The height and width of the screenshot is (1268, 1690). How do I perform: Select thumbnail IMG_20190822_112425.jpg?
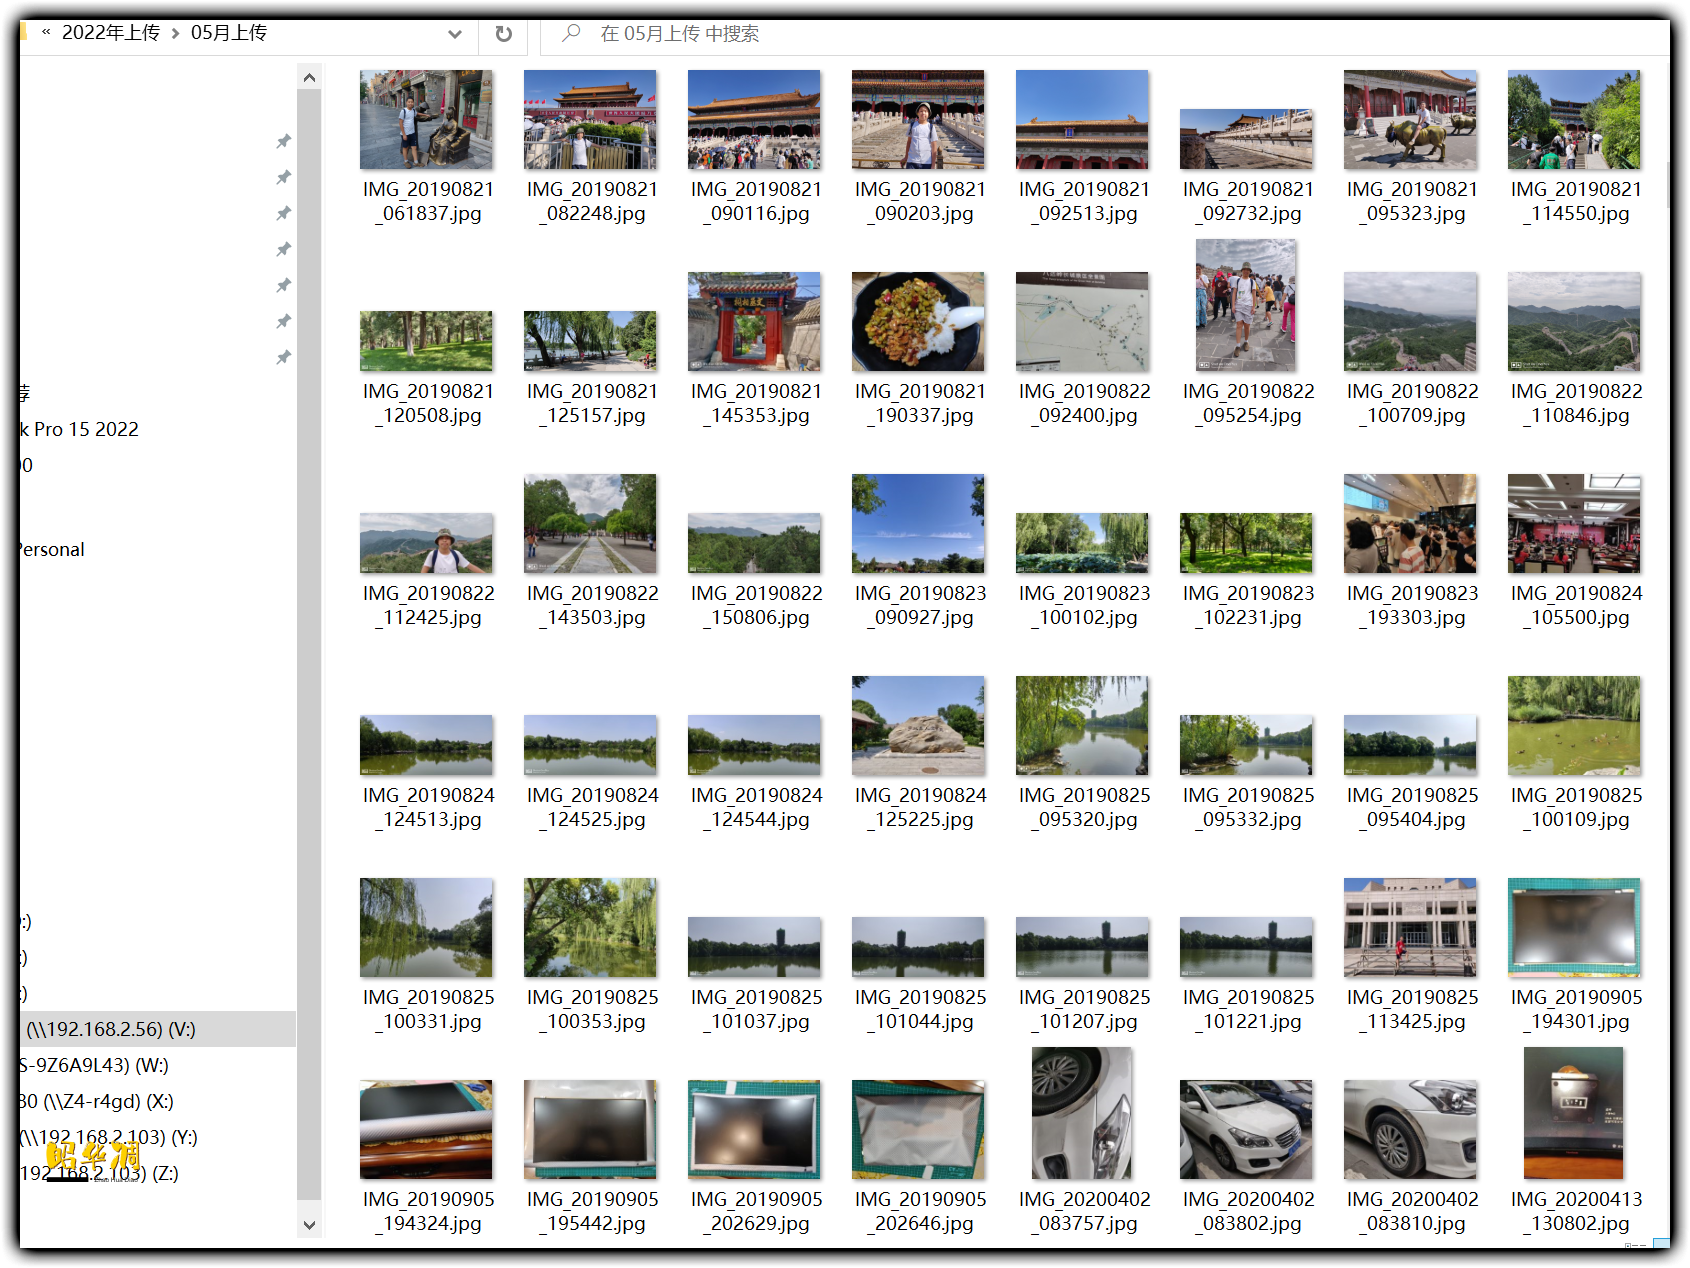(x=427, y=543)
